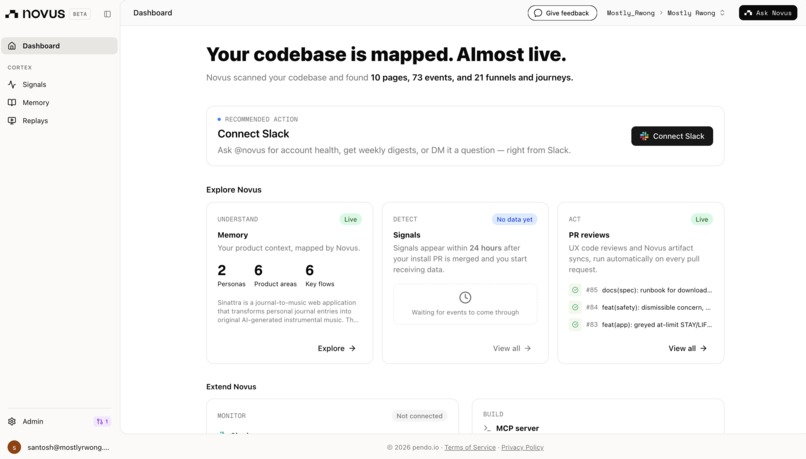The height and width of the screenshot is (459, 806).
Task: Click the terminal icon beside MCP server
Action: click(487, 428)
